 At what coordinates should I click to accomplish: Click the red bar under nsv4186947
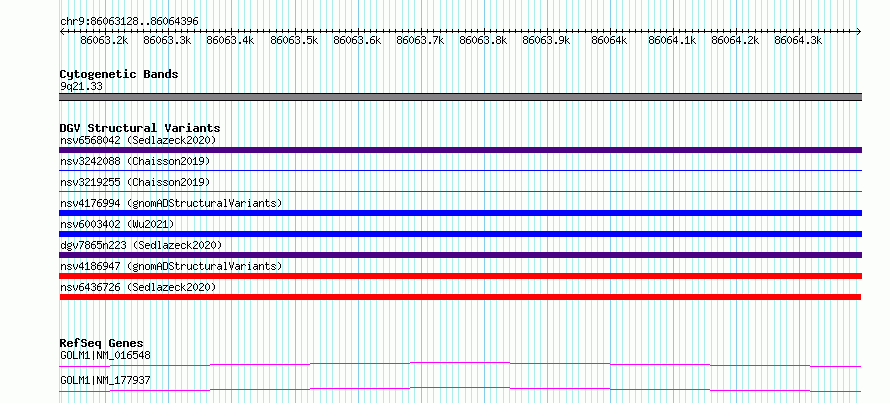click(460, 276)
